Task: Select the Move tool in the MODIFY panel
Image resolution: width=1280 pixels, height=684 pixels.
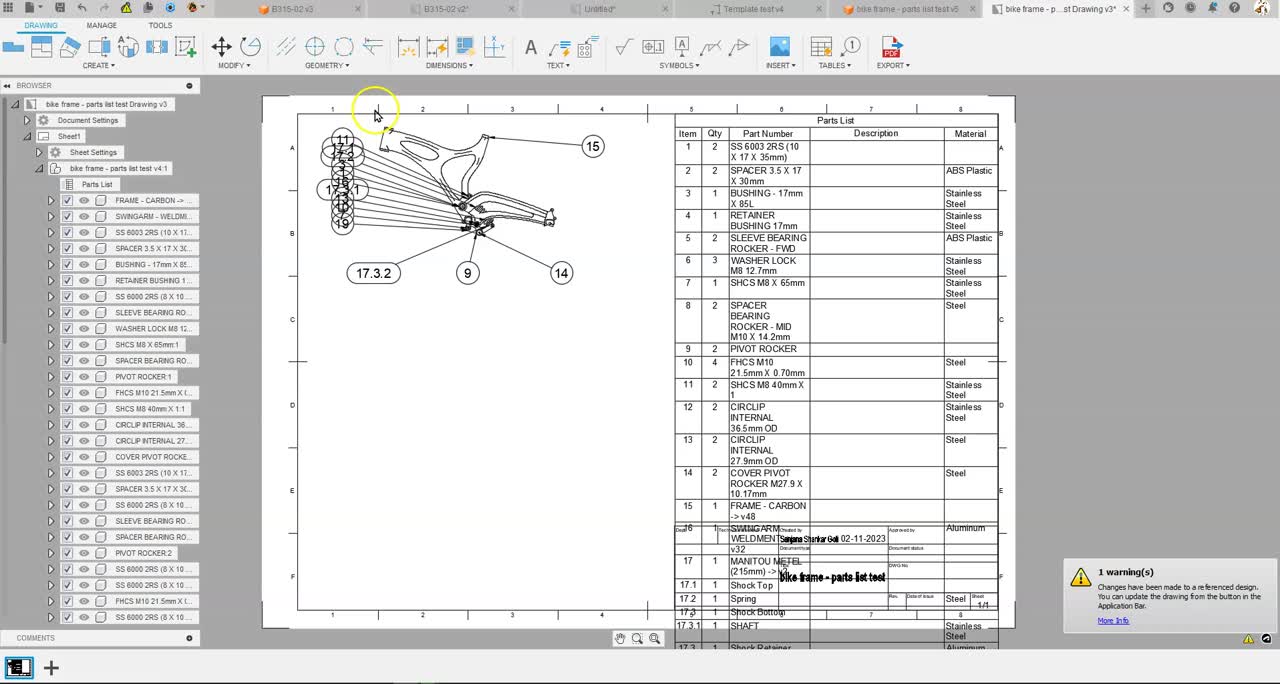Action: click(222, 46)
